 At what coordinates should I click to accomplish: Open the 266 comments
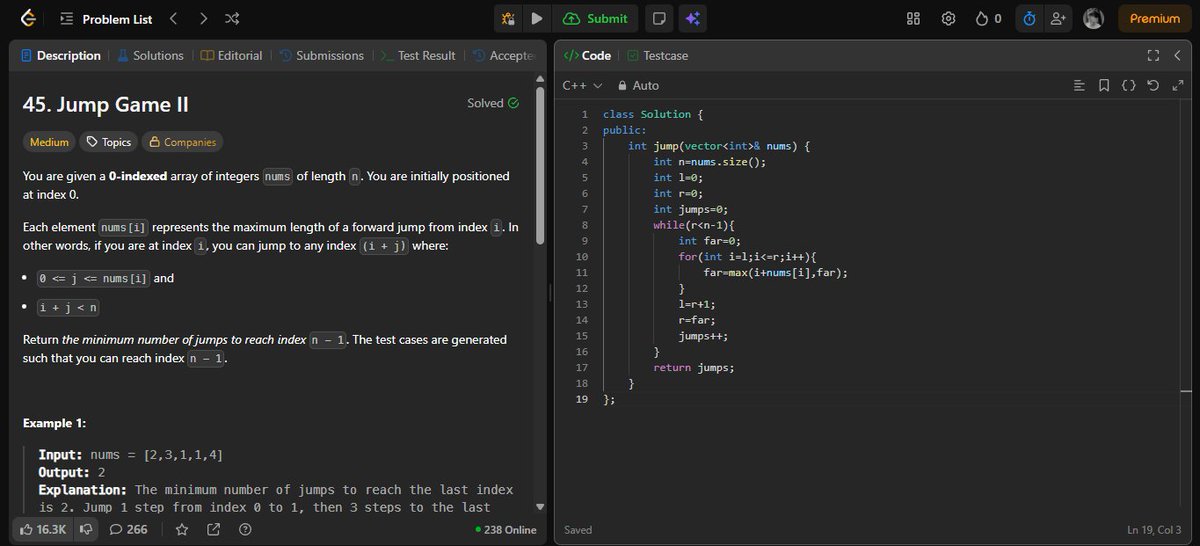point(129,529)
